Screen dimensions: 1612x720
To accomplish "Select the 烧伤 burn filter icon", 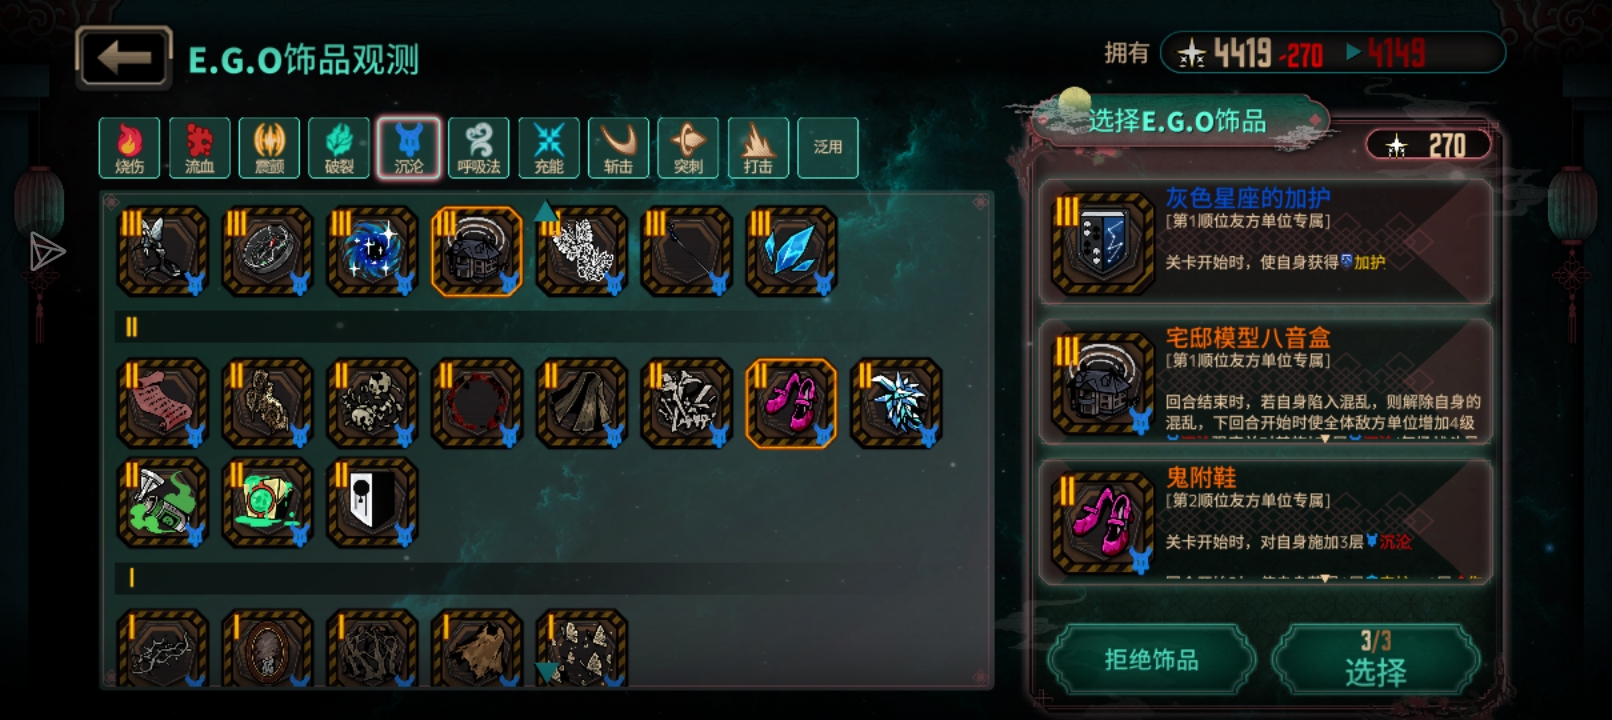I will [x=129, y=148].
